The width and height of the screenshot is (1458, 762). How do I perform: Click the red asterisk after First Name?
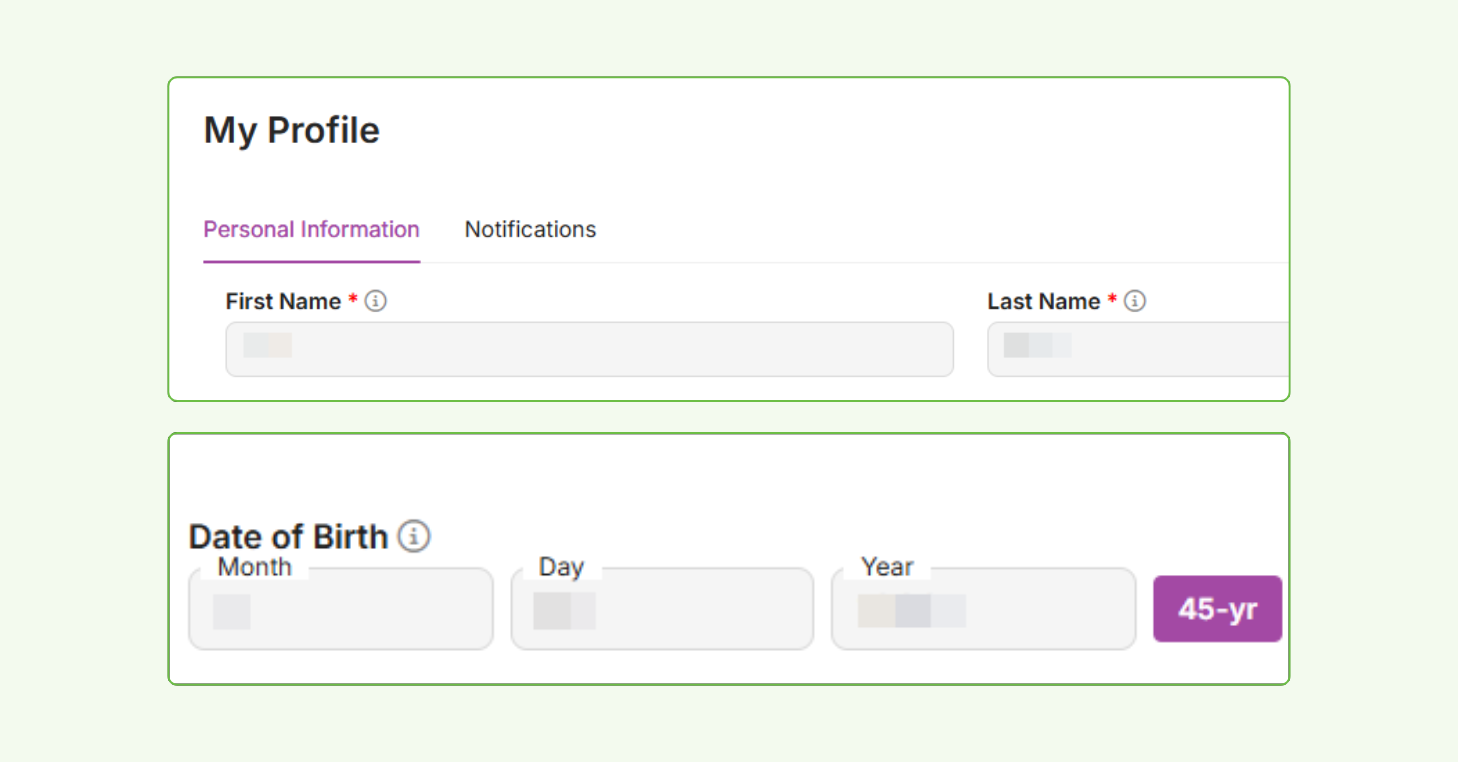(352, 298)
